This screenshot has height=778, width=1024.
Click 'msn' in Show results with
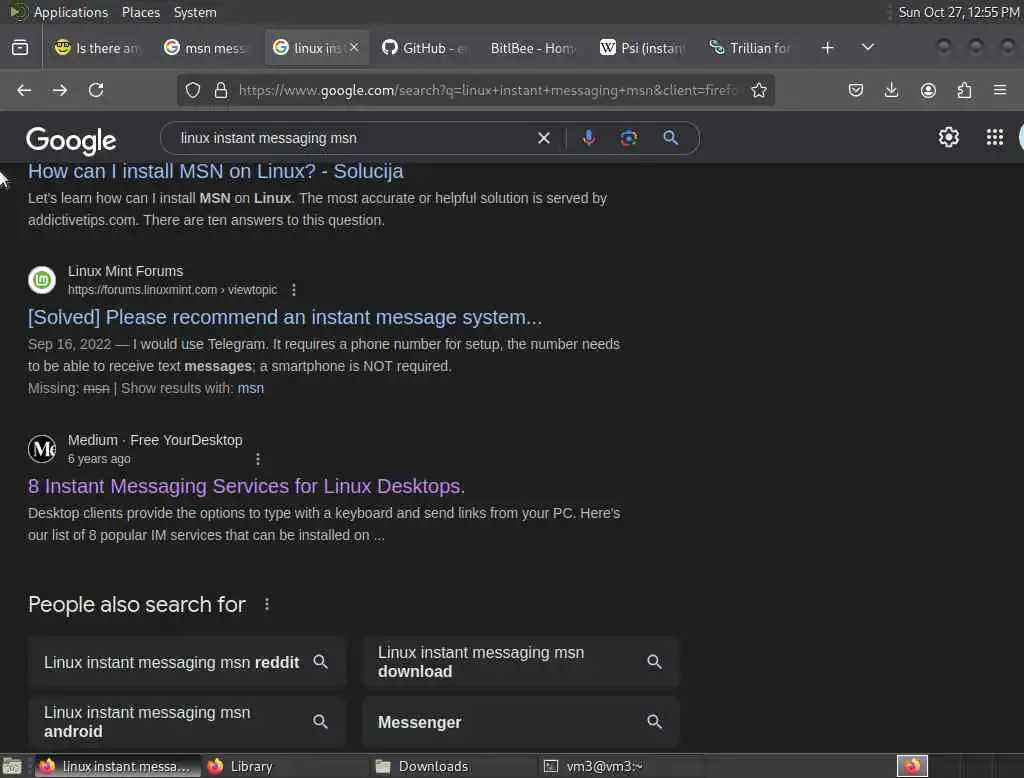point(251,388)
